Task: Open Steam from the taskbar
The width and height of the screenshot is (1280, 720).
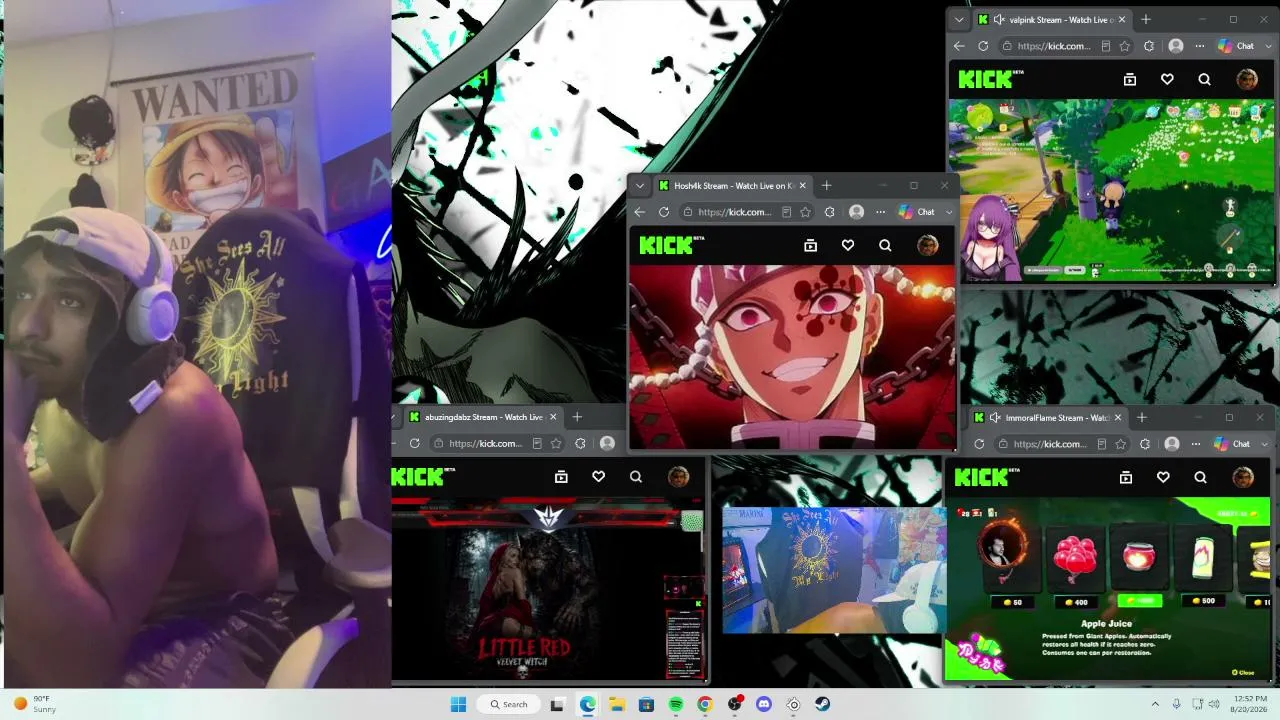Action: (x=823, y=704)
